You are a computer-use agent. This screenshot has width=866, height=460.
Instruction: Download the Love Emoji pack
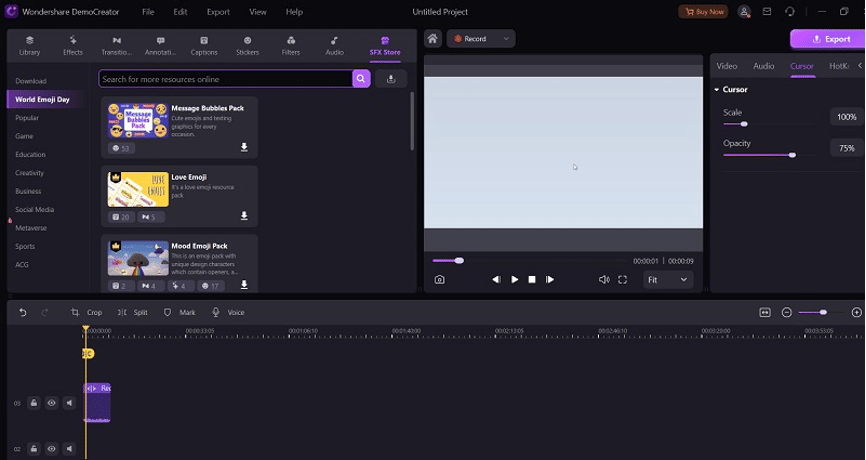pyautogui.click(x=244, y=216)
